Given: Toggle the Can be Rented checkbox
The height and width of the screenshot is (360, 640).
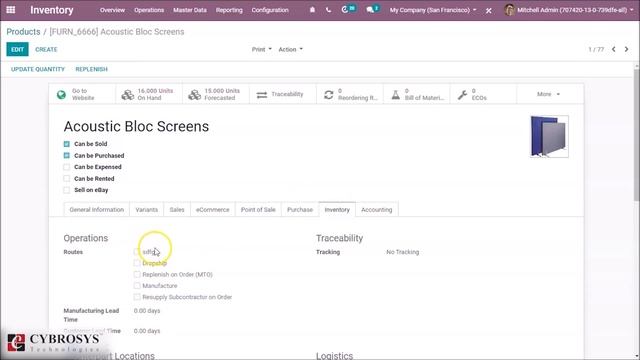Looking at the screenshot, I should [x=67, y=178].
